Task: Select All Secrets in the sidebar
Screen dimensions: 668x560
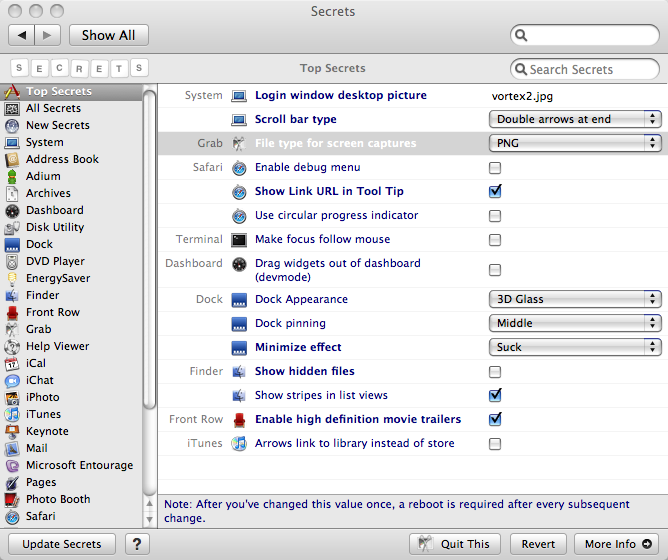Action: point(53,108)
